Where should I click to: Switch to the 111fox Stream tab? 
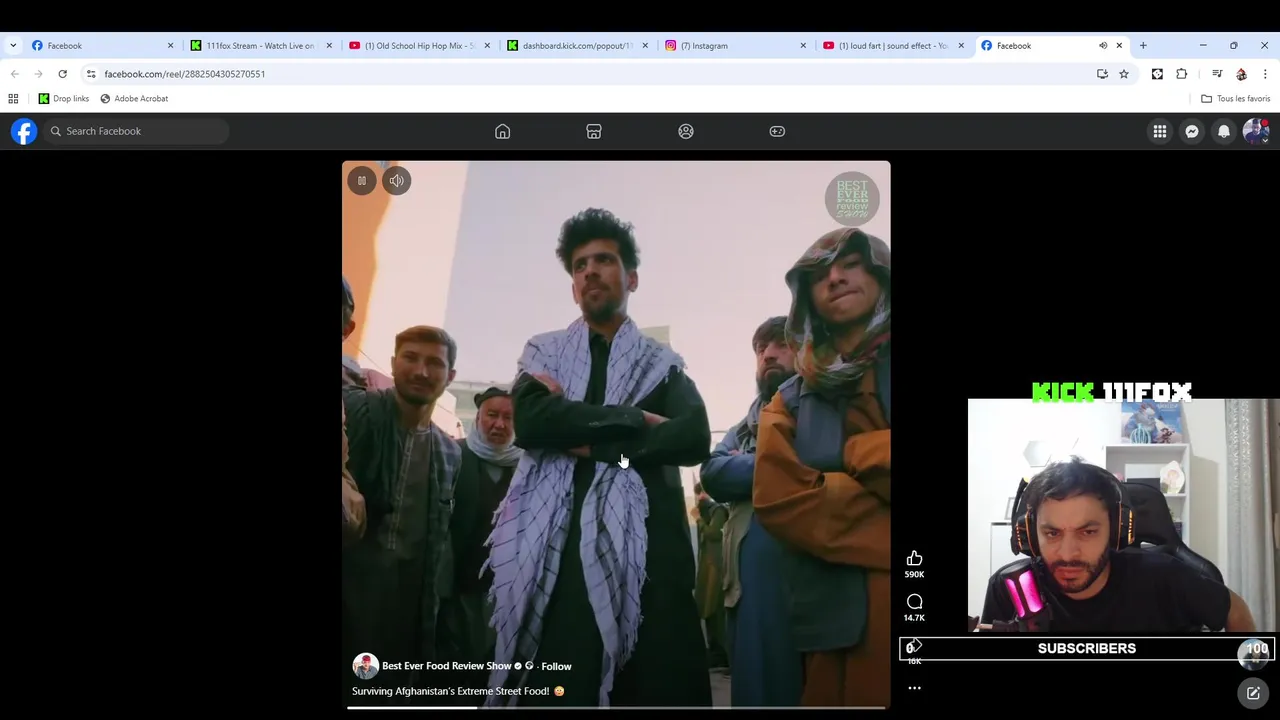260,45
